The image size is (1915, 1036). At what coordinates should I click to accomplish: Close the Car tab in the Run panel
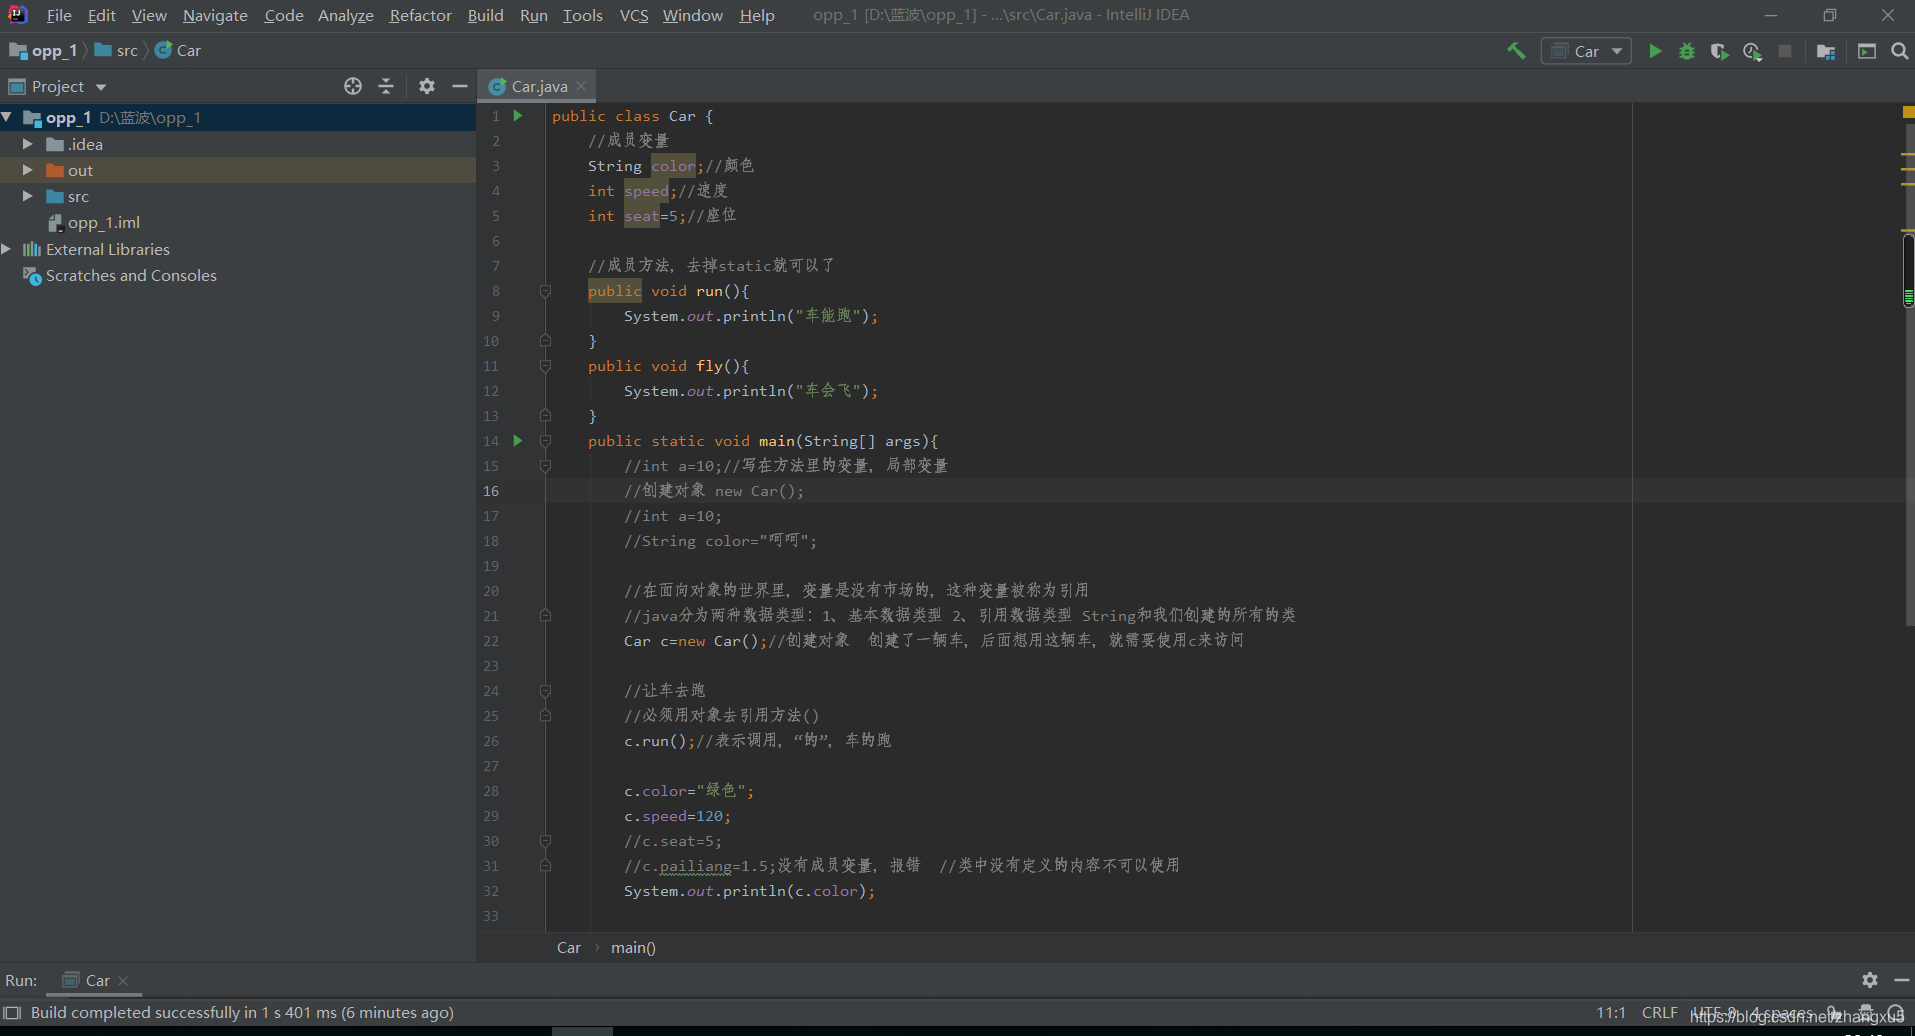(123, 981)
